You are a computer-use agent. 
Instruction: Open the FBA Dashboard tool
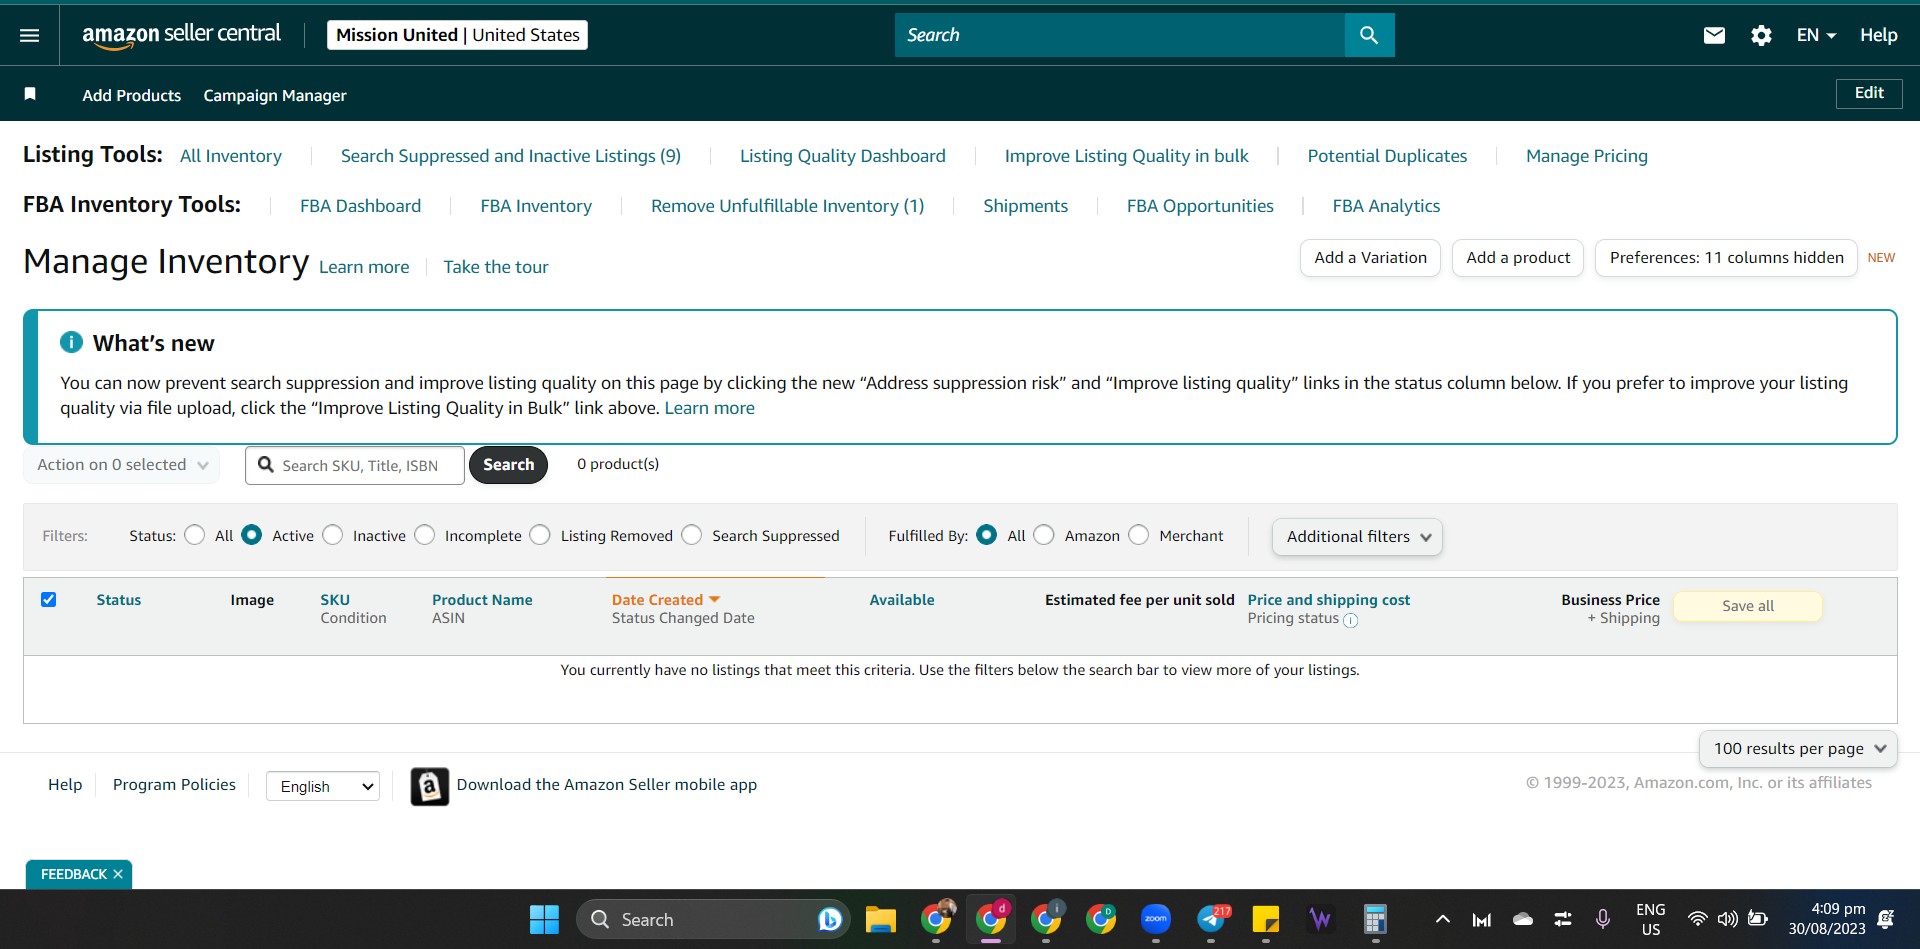(361, 206)
